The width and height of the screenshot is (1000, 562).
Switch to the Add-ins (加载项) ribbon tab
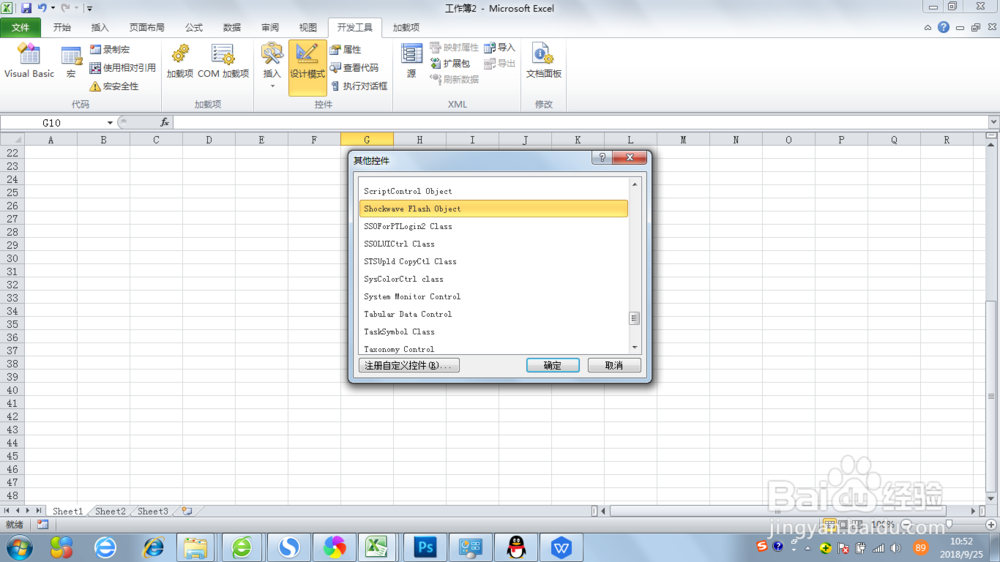pyautogui.click(x=406, y=27)
